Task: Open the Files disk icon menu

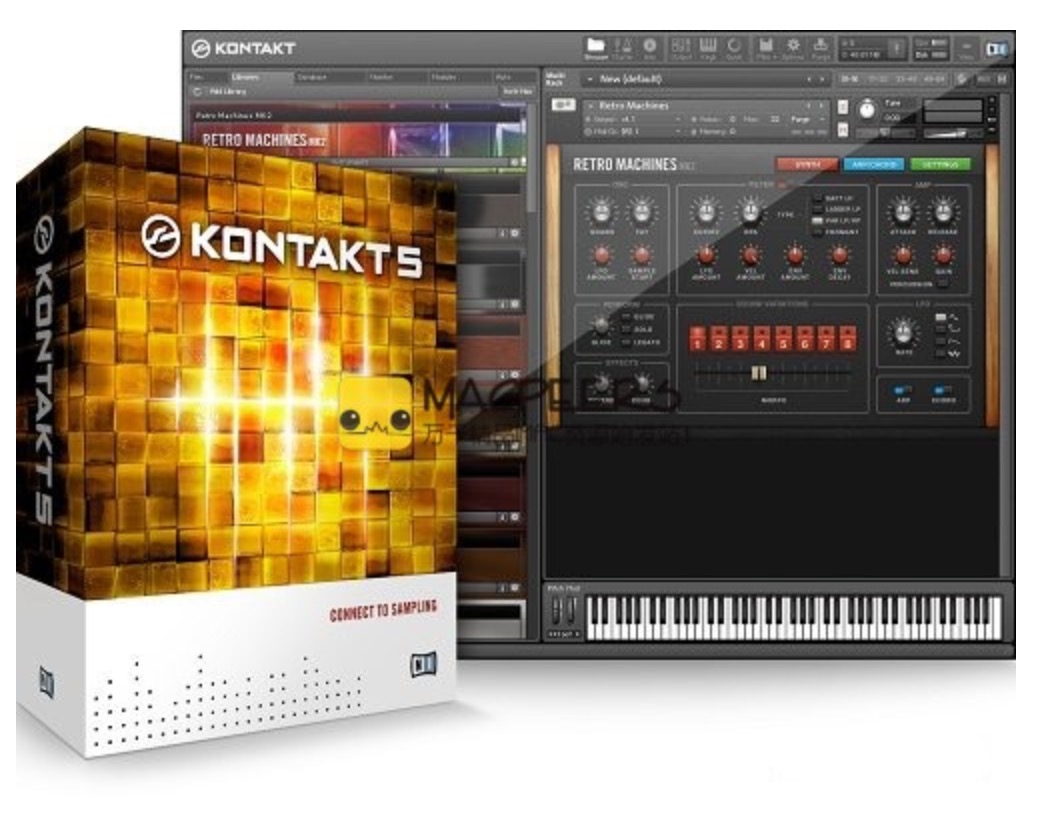Action: tap(765, 48)
